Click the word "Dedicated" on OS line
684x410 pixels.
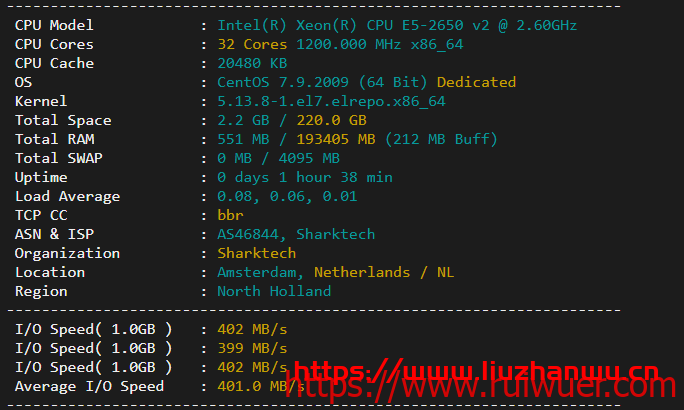[476, 82]
